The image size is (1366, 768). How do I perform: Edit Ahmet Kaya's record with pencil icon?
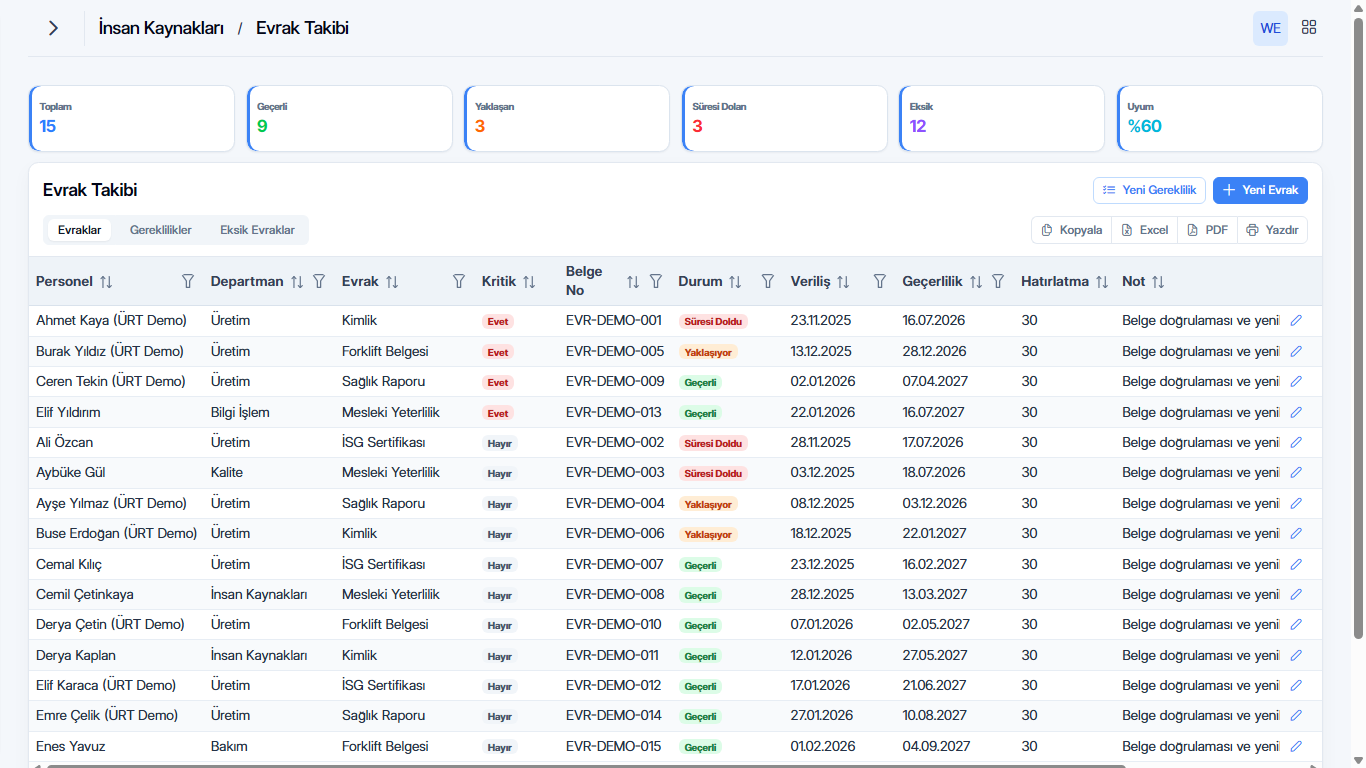(x=1297, y=321)
